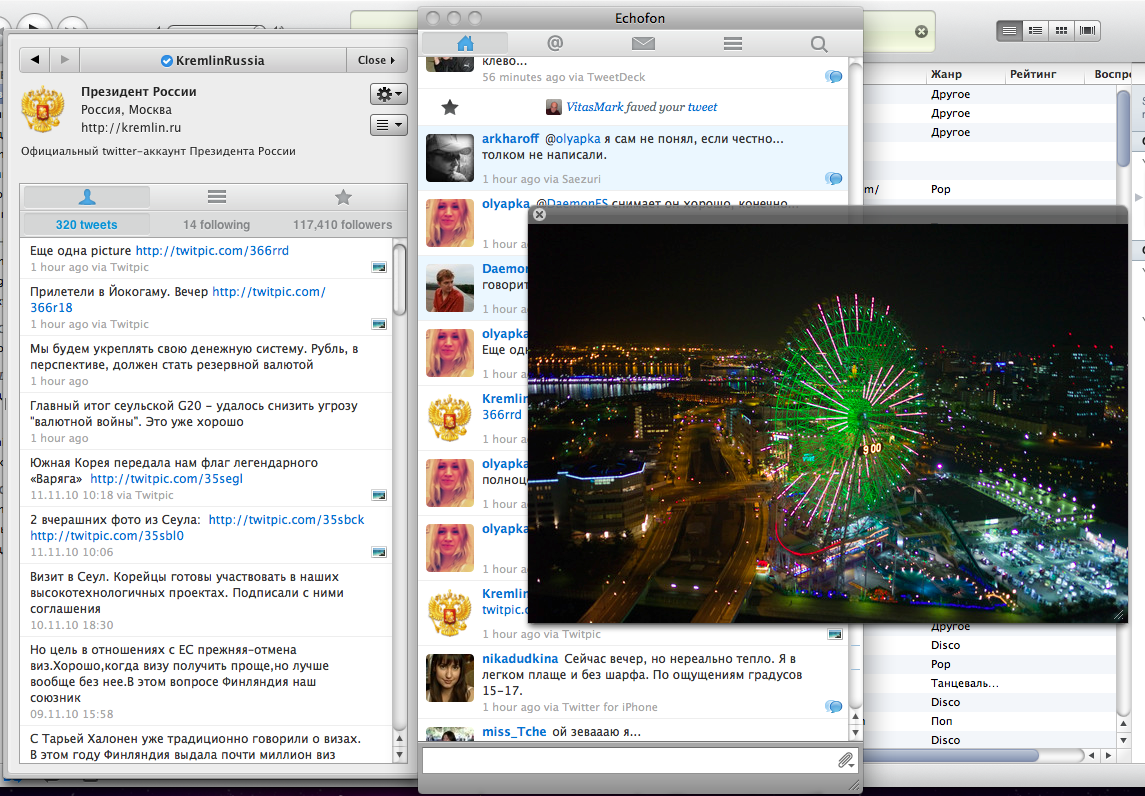Click picture icon on 'Еще одна picture' tweet

click(379, 267)
